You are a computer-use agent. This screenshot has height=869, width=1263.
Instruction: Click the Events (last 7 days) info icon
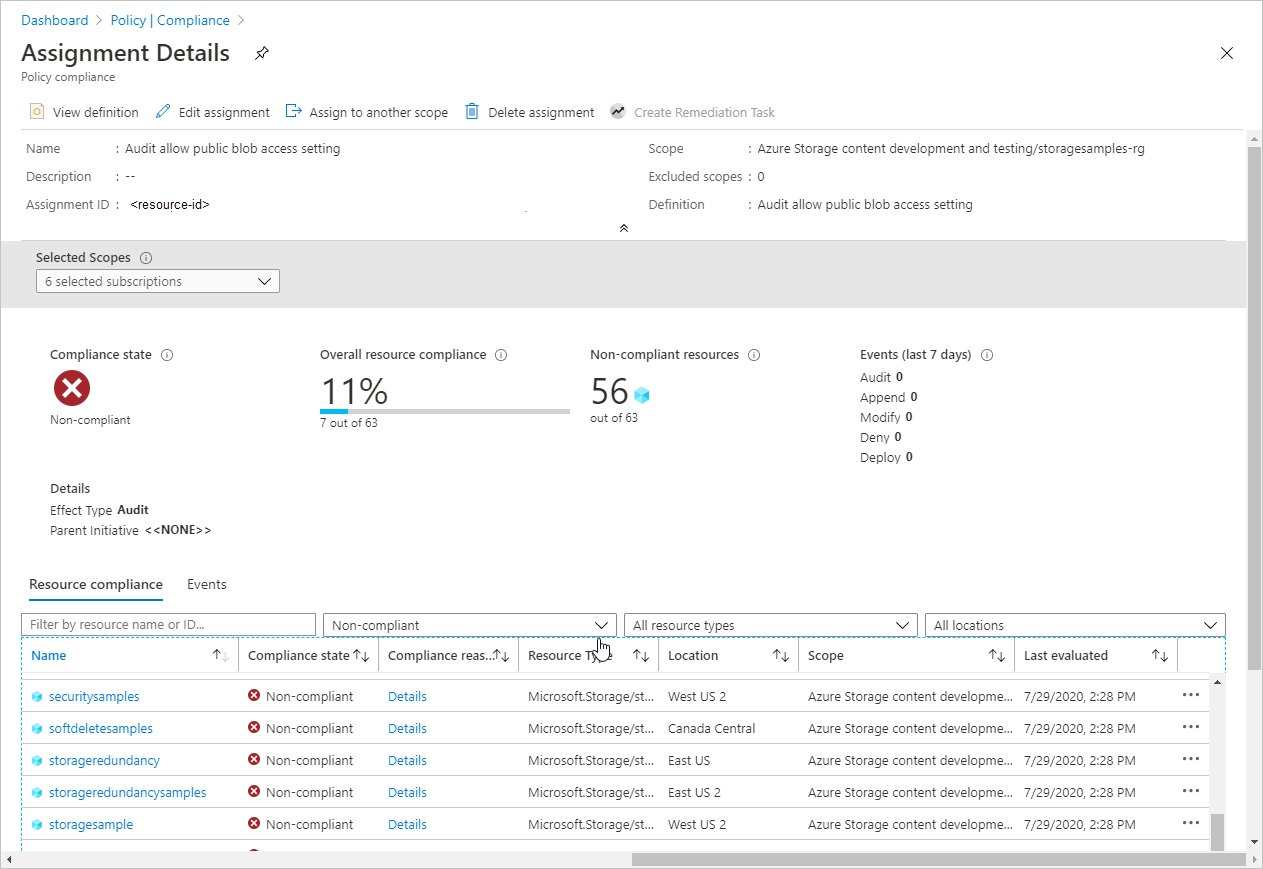pos(986,354)
